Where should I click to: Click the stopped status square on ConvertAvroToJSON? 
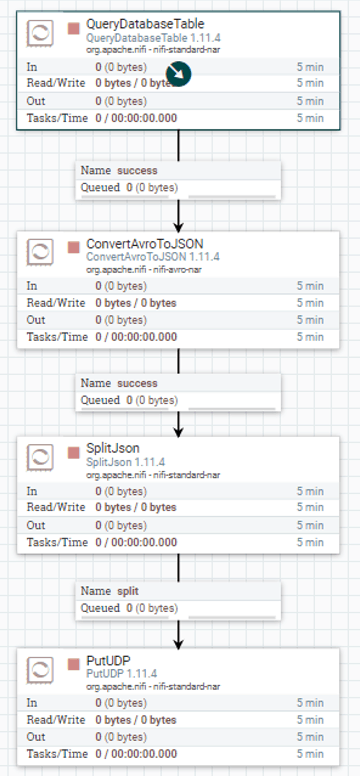[74, 247]
